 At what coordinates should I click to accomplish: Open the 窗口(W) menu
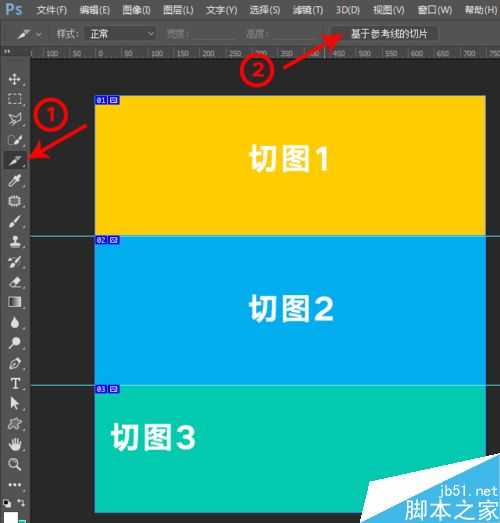tap(435, 10)
